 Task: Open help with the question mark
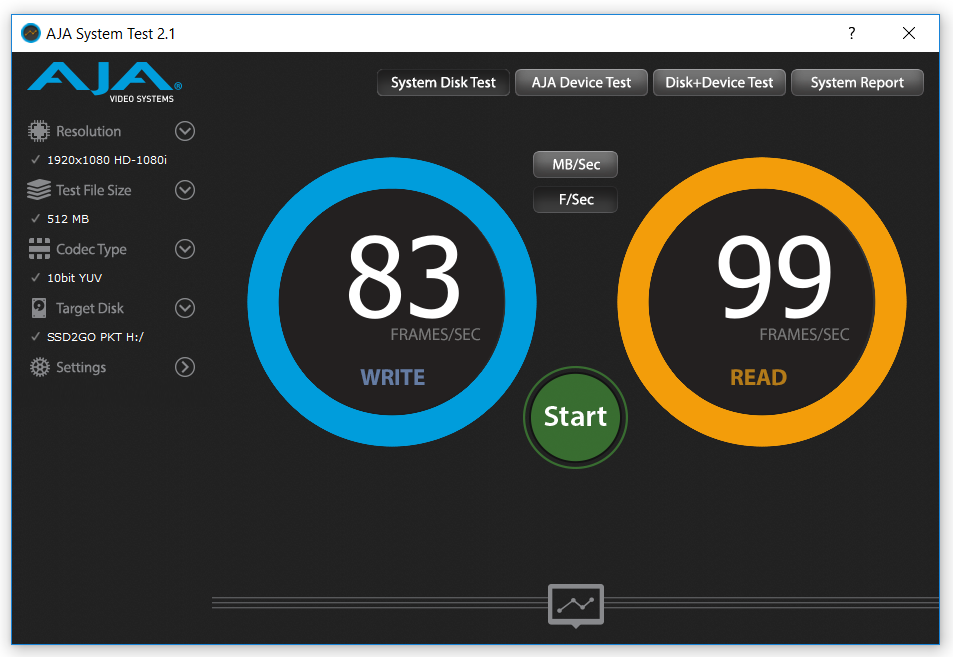click(x=852, y=33)
